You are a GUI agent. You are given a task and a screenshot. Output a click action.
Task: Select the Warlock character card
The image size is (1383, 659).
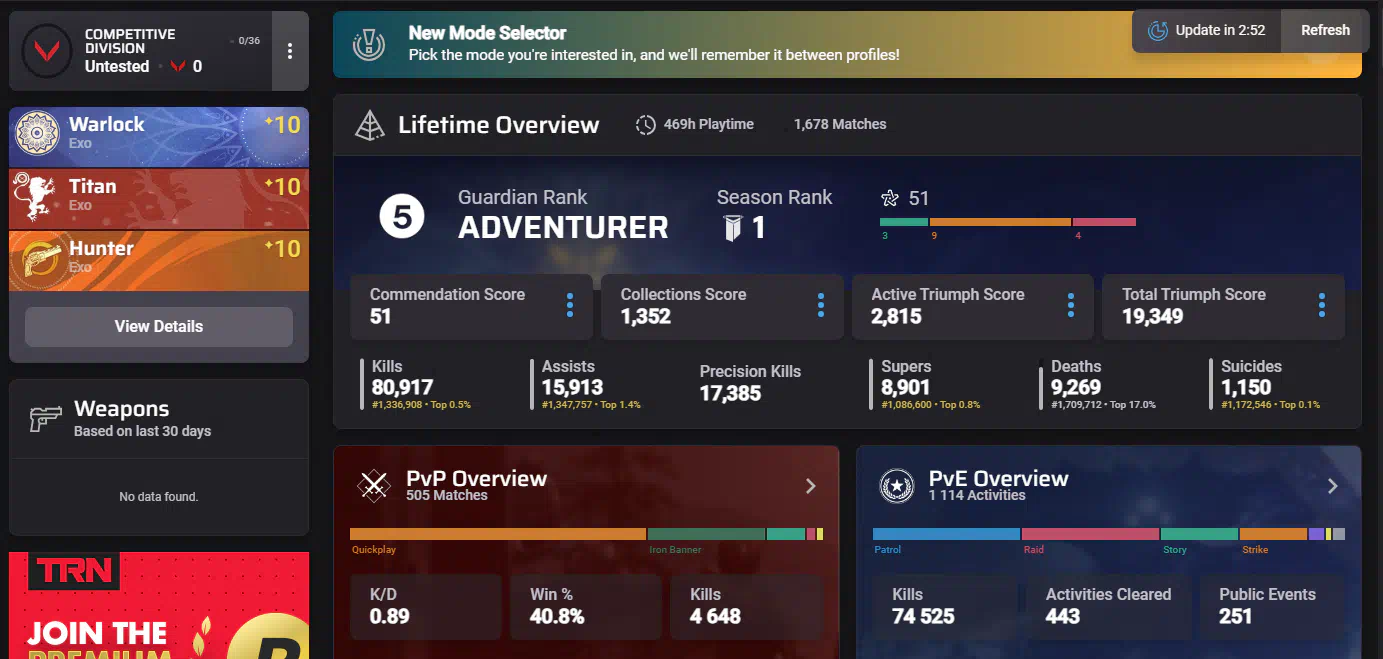coord(159,136)
